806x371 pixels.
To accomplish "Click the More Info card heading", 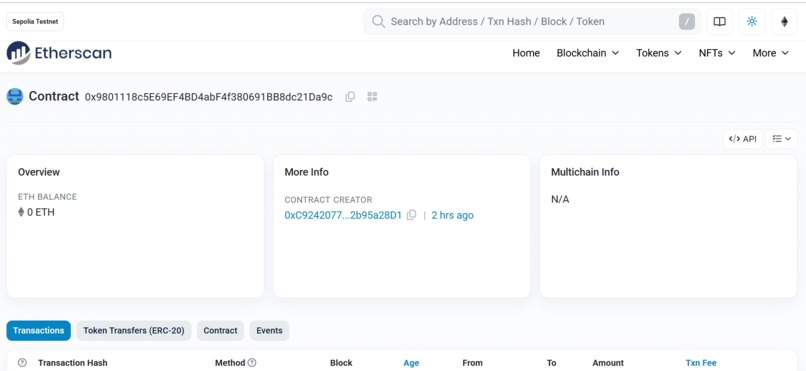I will click(x=306, y=172).
